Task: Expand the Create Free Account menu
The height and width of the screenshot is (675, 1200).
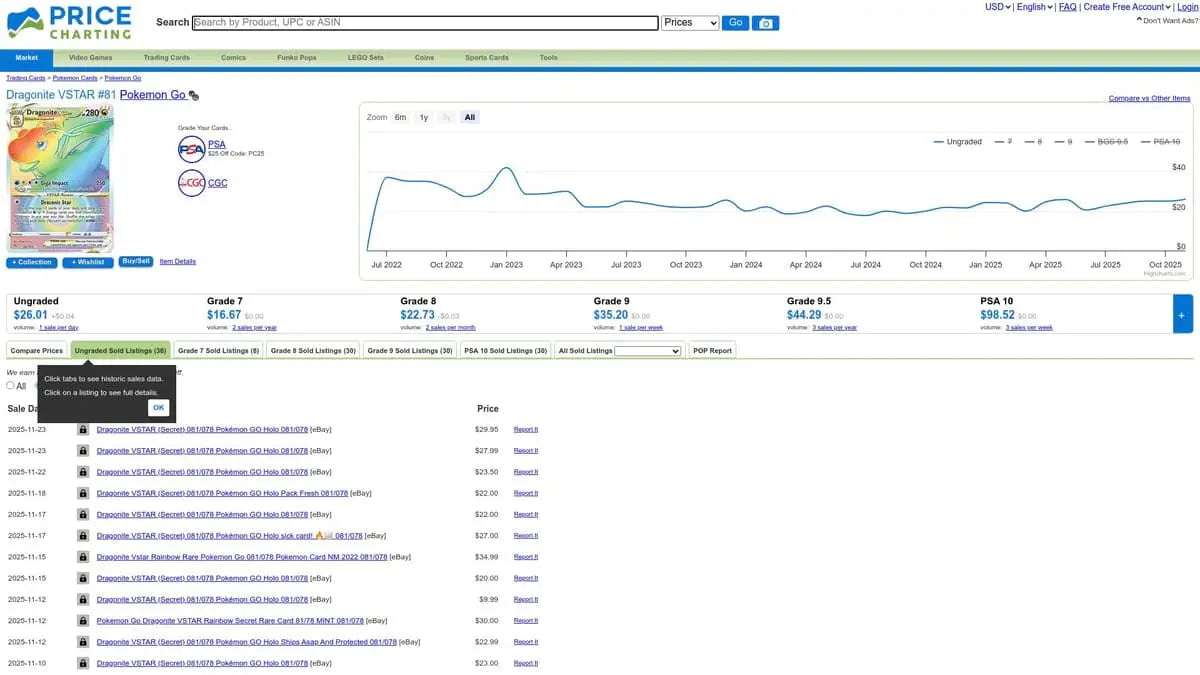Action: click(1127, 7)
